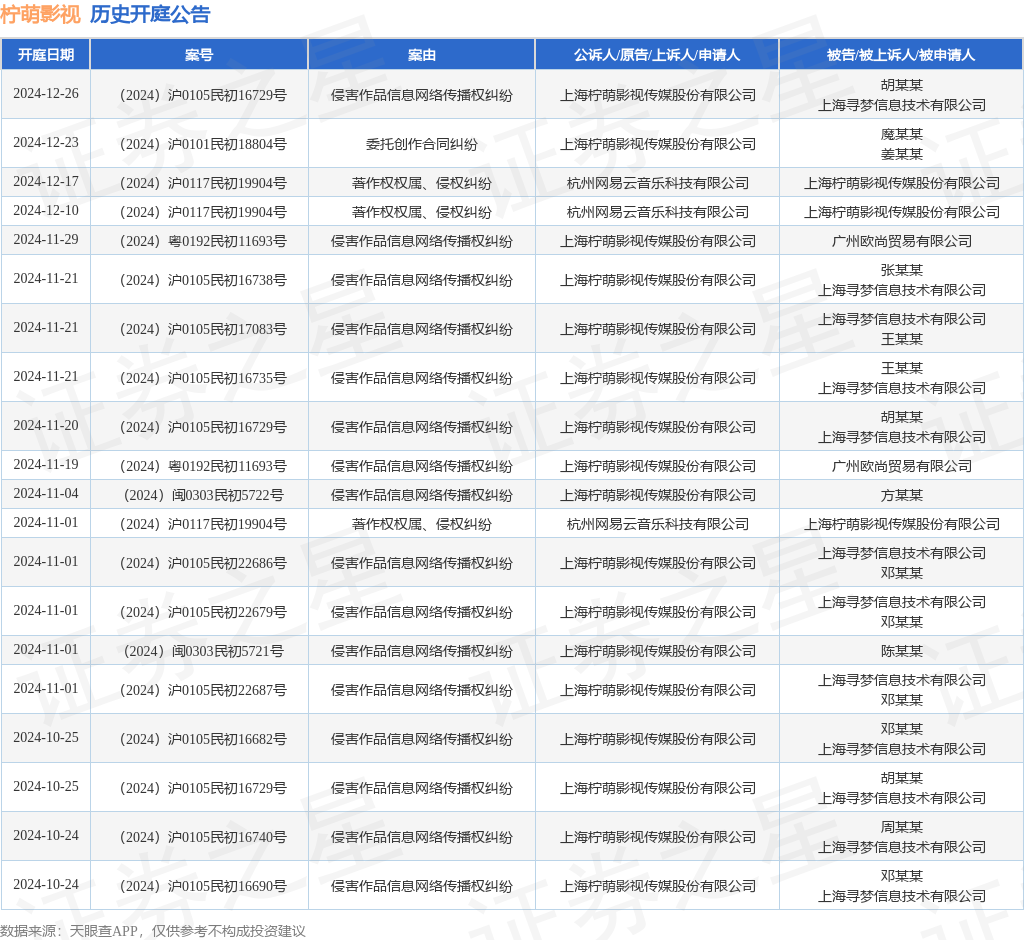Screen dimensions: 1024x940
Task: Click the date cell 2024-11-29
Action: [46, 239]
